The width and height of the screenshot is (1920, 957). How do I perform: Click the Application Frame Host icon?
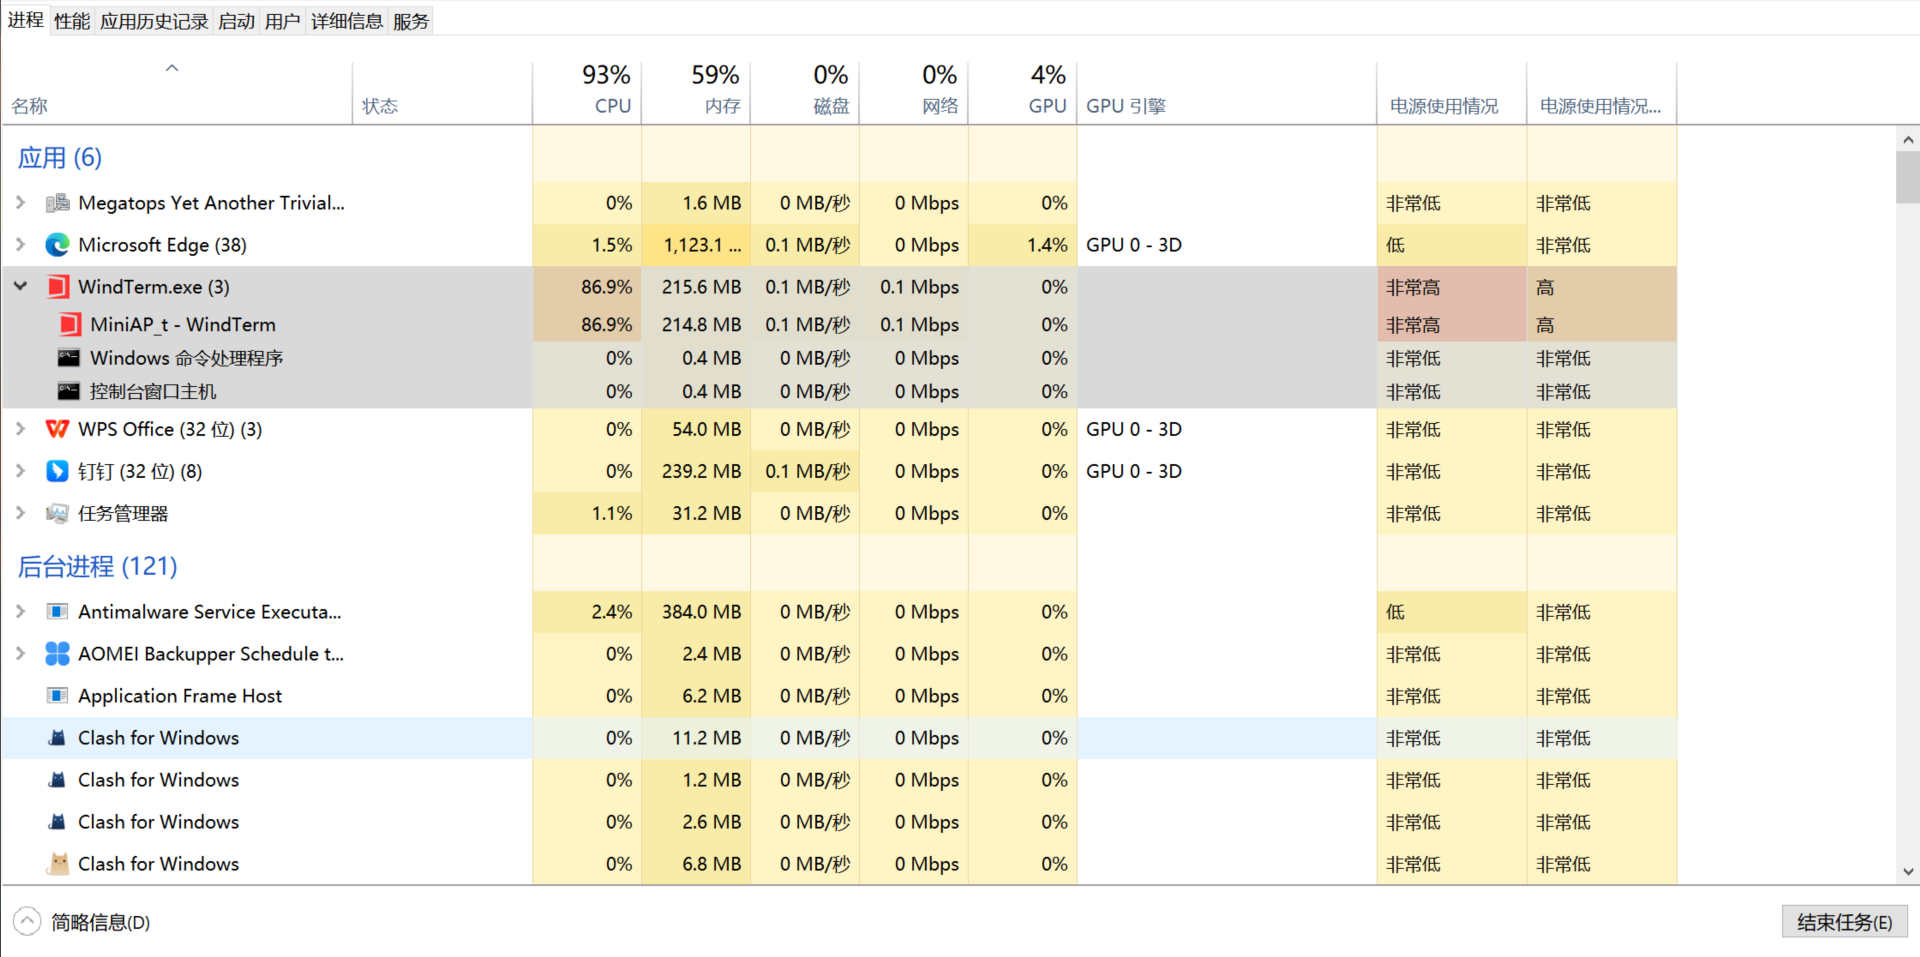57,696
